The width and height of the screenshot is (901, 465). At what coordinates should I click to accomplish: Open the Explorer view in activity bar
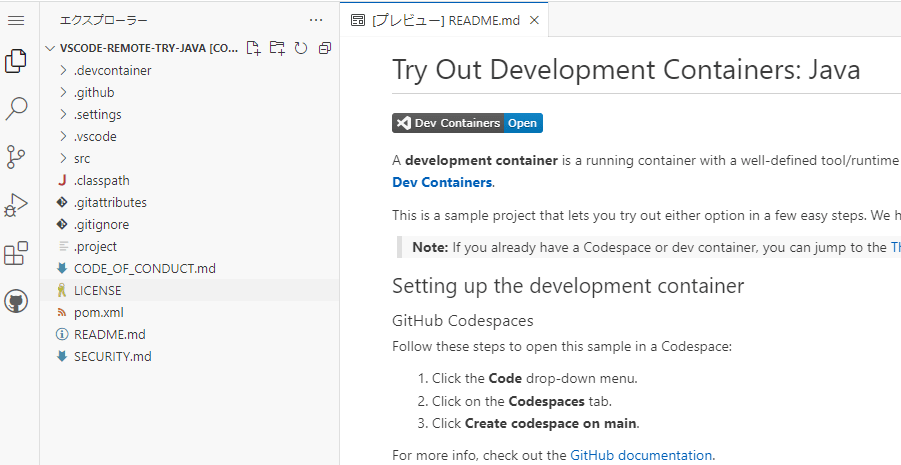click(16, 61)
